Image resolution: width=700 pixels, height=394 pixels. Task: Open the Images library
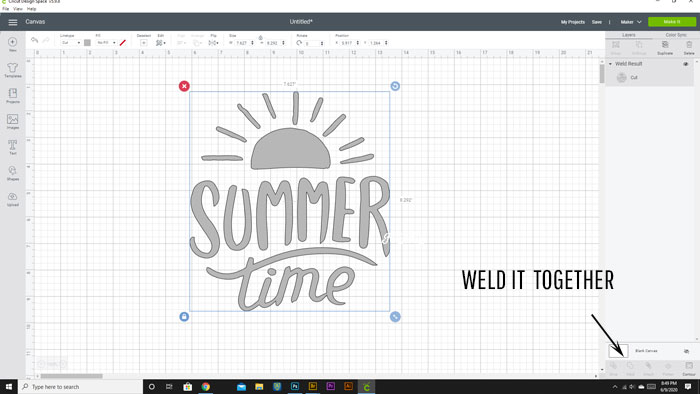[x=12, y=121]
